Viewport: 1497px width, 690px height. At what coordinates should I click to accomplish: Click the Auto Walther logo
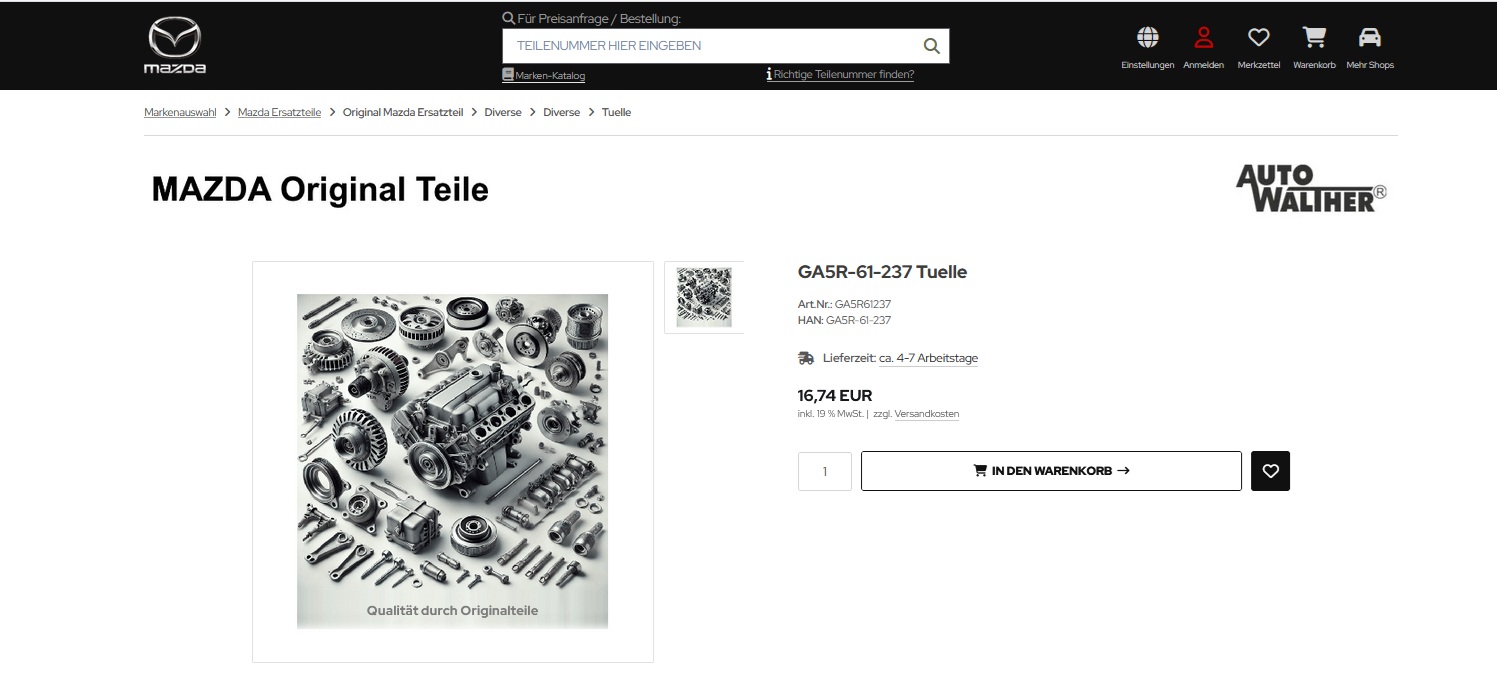[x=1311, y=188]
